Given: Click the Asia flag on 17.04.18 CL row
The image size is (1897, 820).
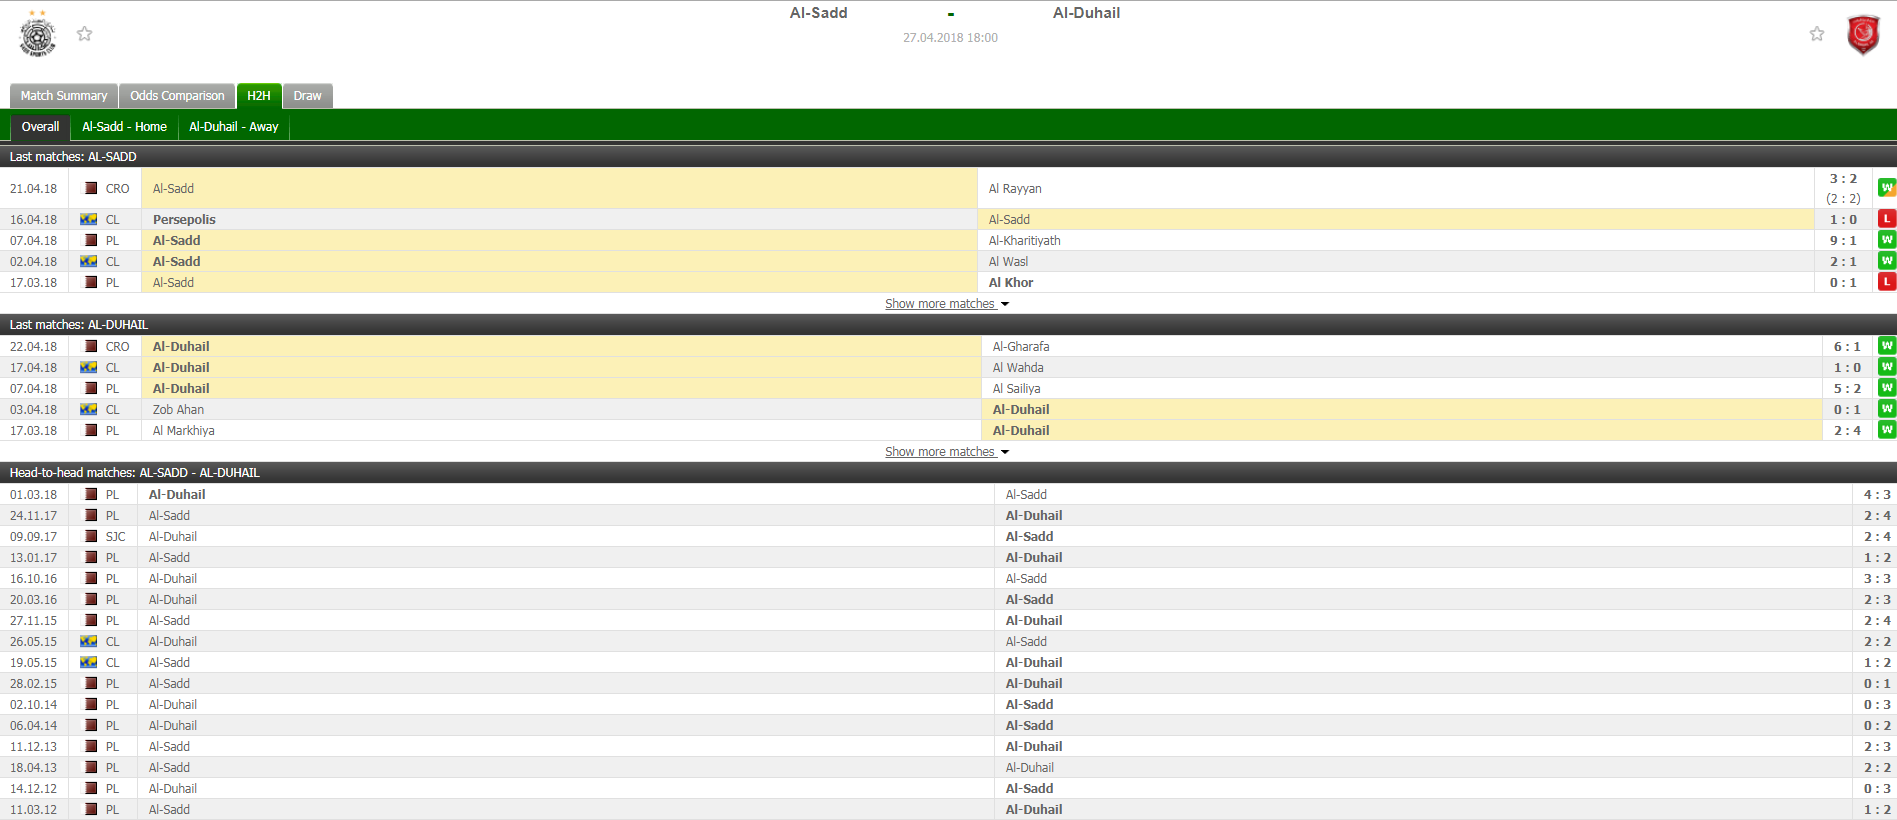Looking at the screenshot, I should [88, 367].
